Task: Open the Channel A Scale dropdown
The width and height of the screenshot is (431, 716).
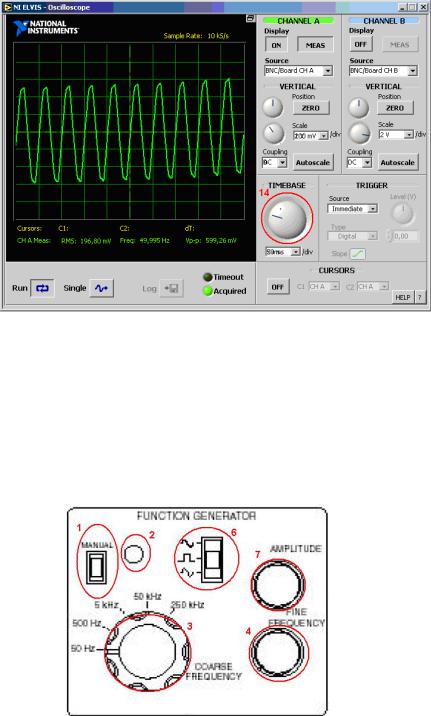Action: coord(324,136)
